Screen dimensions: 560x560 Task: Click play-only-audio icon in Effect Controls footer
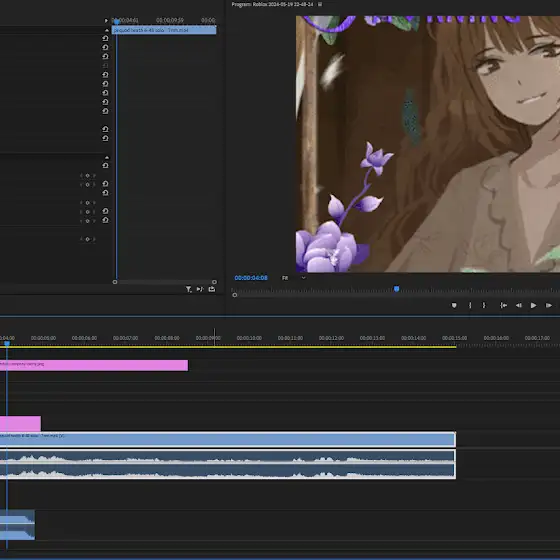(x=200, y=289)
